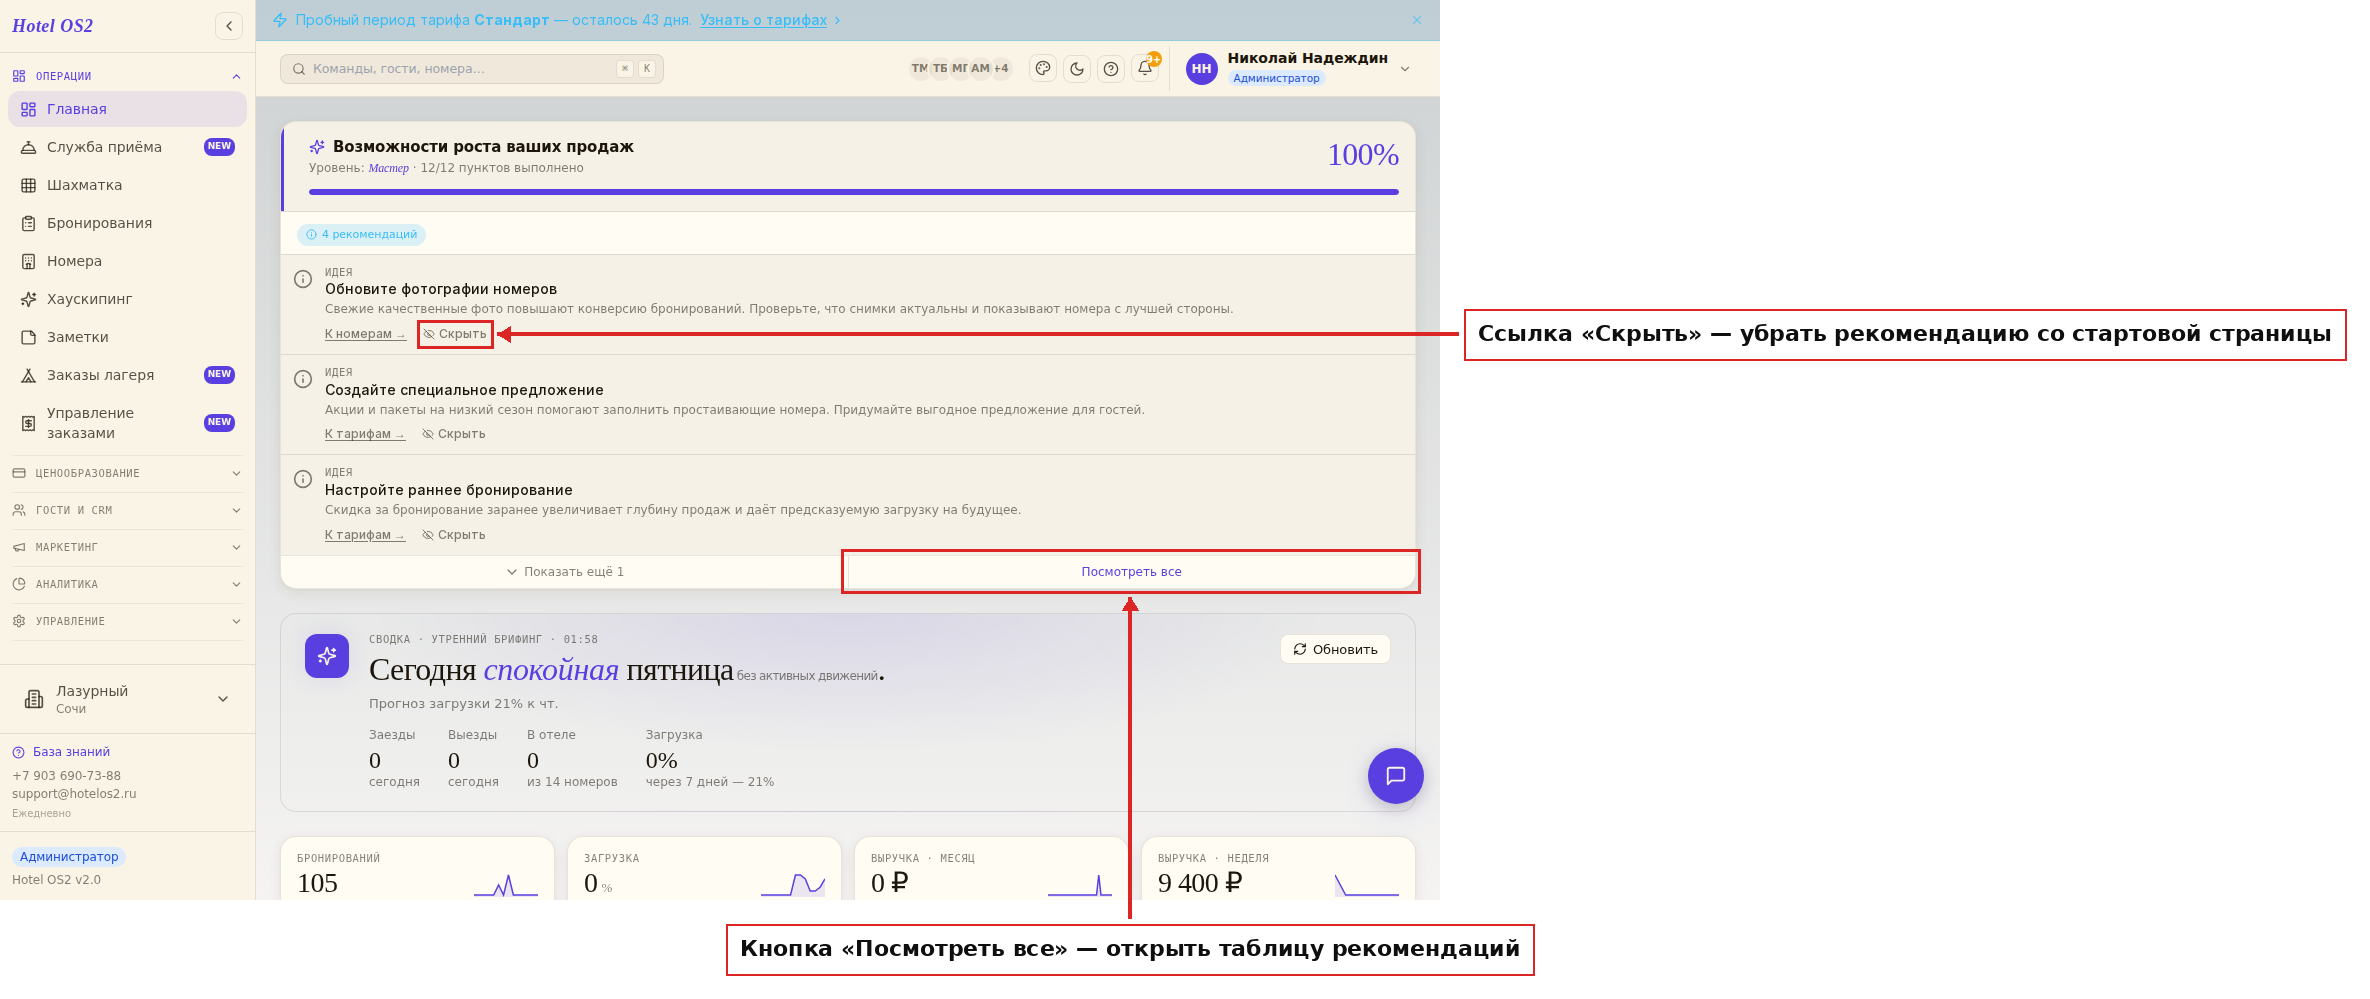The image size is (2370, 999).
Task: Expand the МАРКЕТИНГ section
Action: tap(127, 547)
